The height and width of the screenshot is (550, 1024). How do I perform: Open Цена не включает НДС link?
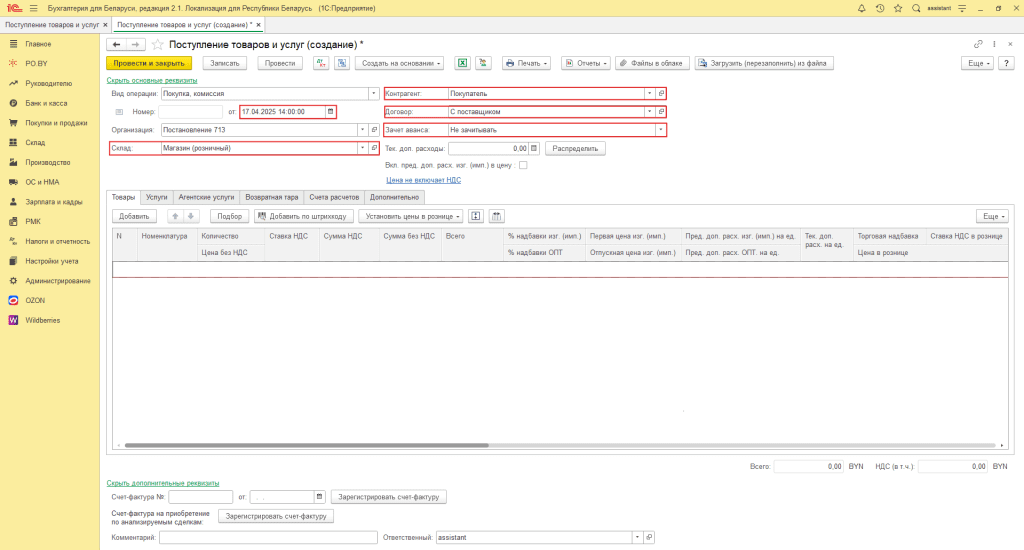[x=423, y=180]
